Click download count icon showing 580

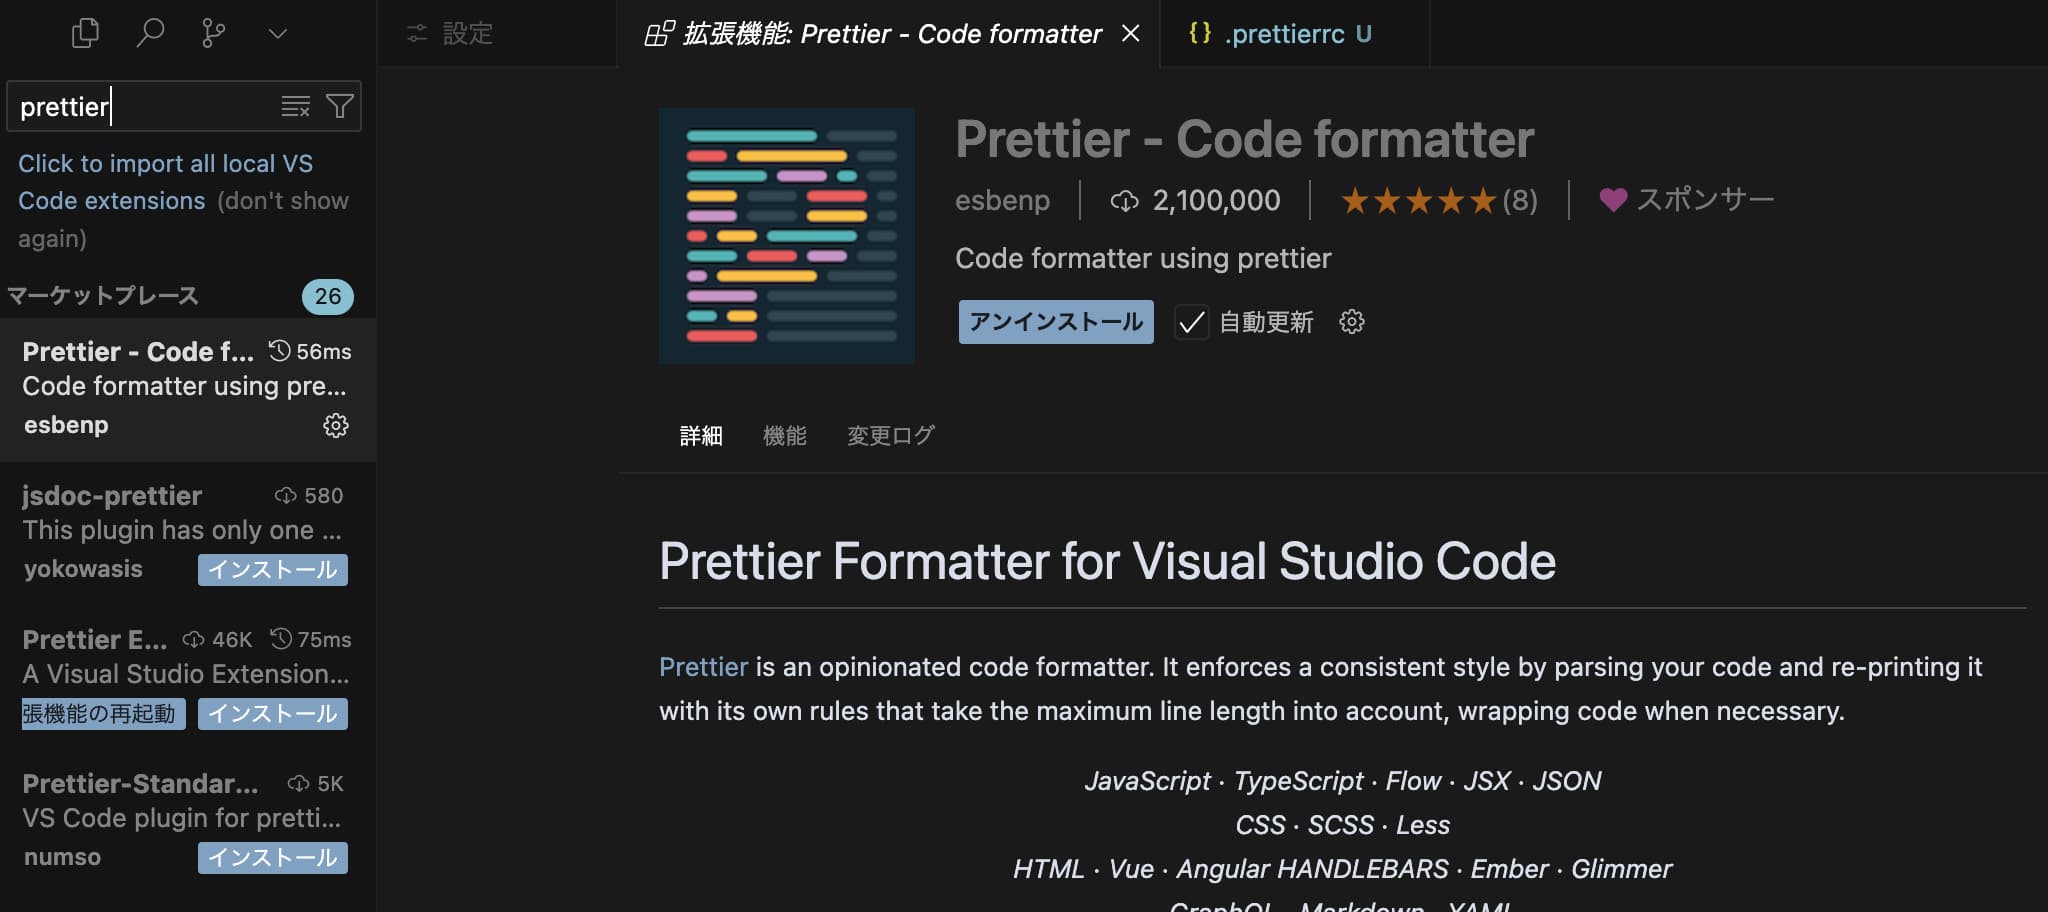tap(285, 495)
